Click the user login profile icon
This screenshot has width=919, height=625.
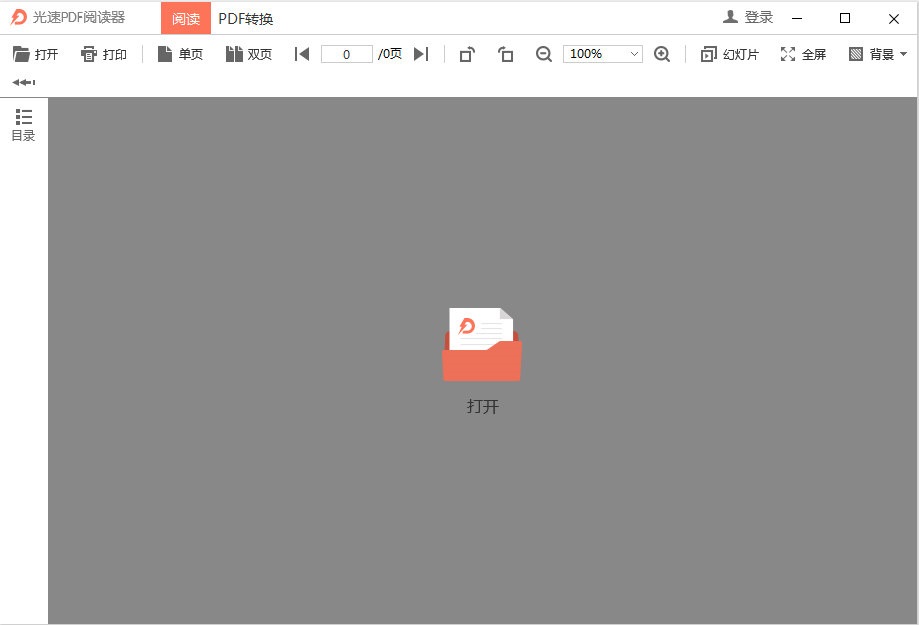(x=729, y=17)
